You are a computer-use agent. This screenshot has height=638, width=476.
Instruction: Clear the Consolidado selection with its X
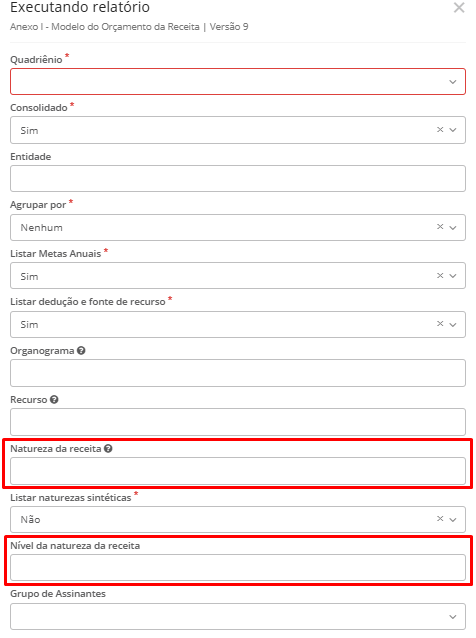(440, 129)
